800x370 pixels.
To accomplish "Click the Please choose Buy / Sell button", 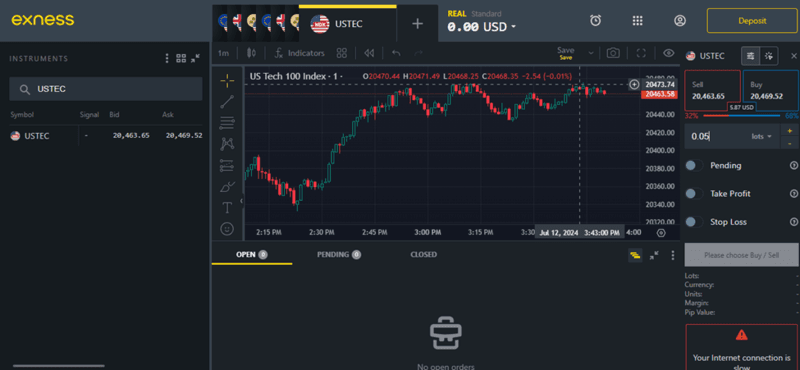I will 741,255.
